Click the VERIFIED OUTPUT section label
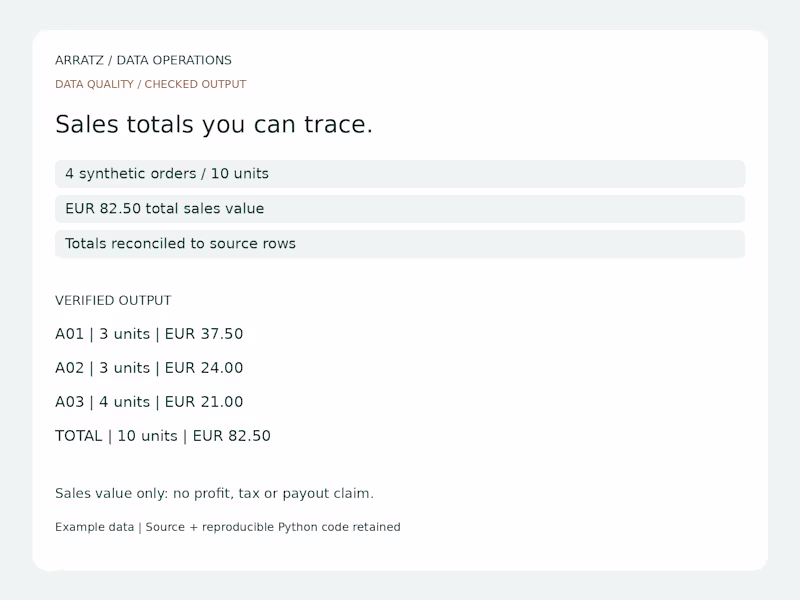Viewport: 800px width, 600px height. (x=113, y=301)
